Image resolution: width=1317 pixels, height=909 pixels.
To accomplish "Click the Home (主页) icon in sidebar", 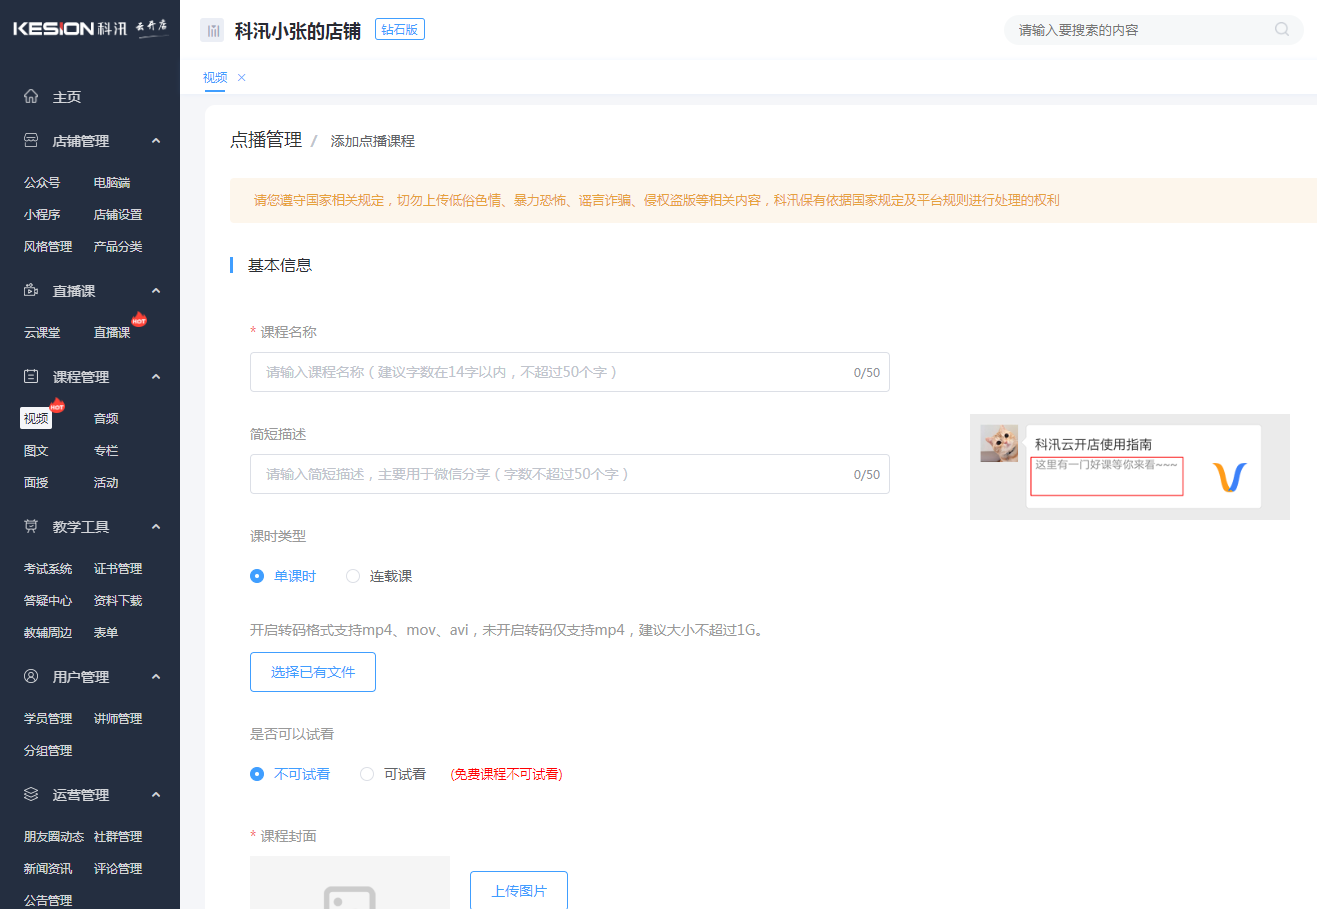I will point(30,96).
